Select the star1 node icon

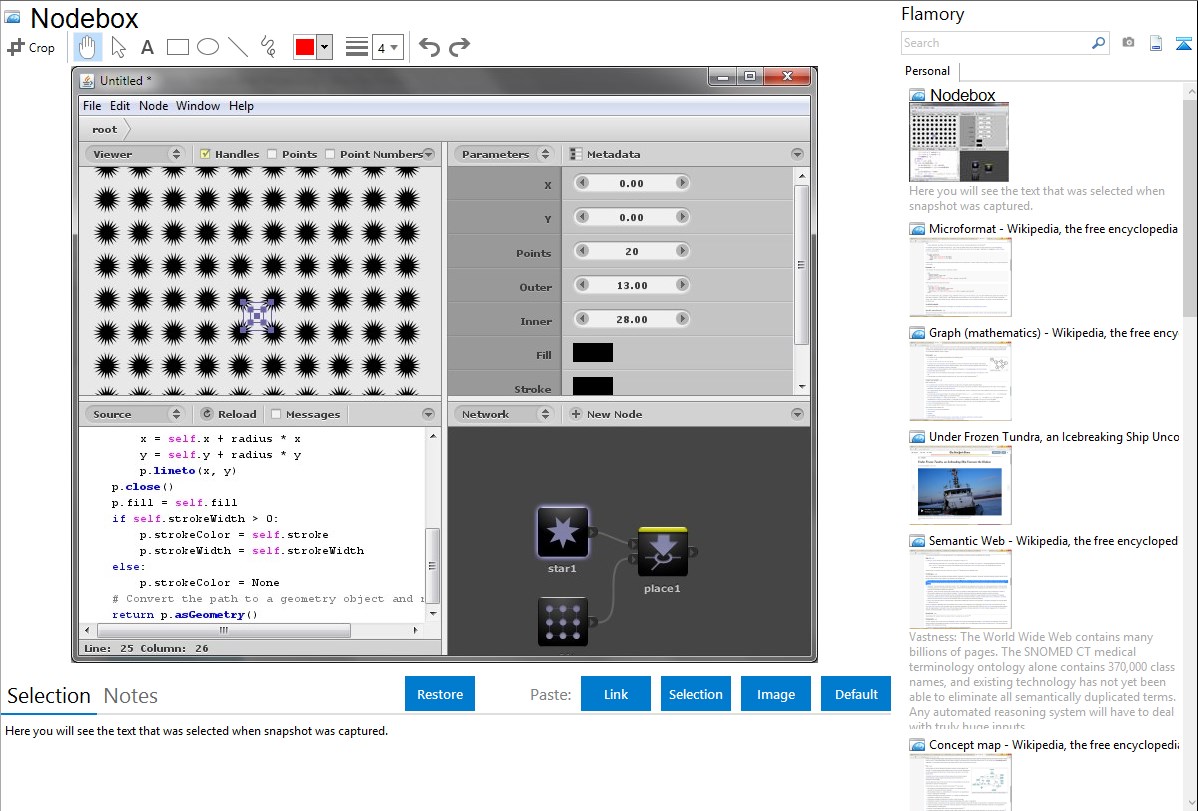coord(563,532)
